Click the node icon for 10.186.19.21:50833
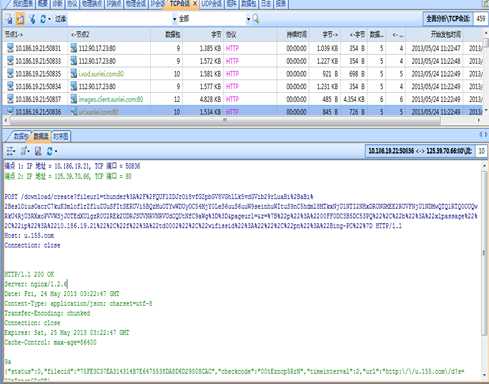This screenshot has width=489, height=384. pyautogui.click(x=11, y=61)
